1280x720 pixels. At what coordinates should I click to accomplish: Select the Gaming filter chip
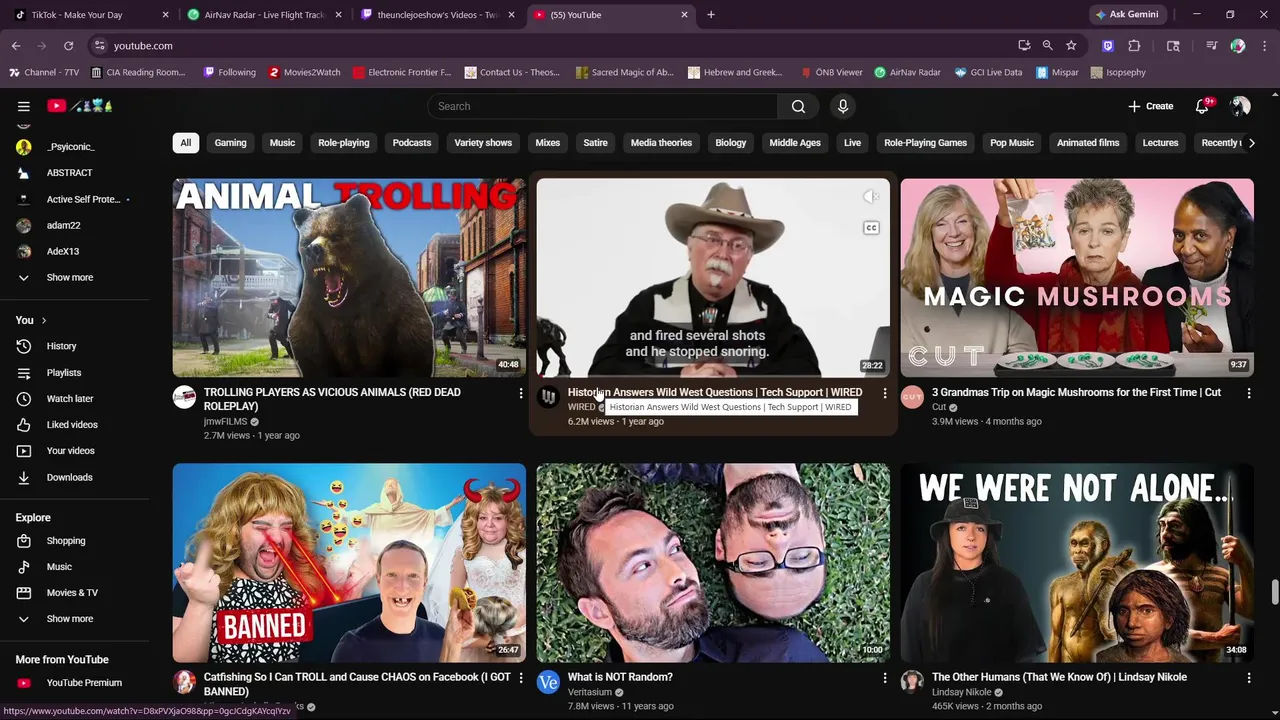[230, 143]
